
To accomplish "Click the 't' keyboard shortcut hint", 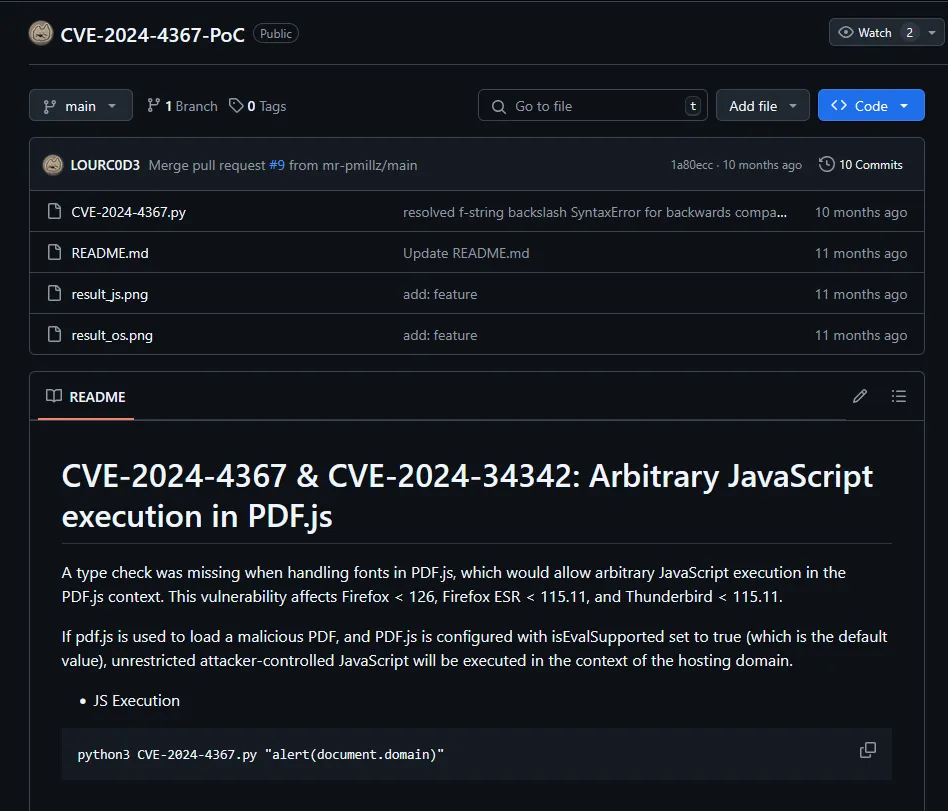I will click(693, 106).
